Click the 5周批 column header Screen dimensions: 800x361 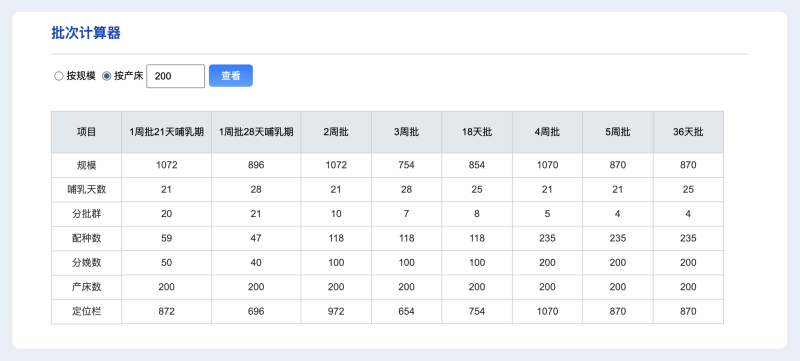617,132
